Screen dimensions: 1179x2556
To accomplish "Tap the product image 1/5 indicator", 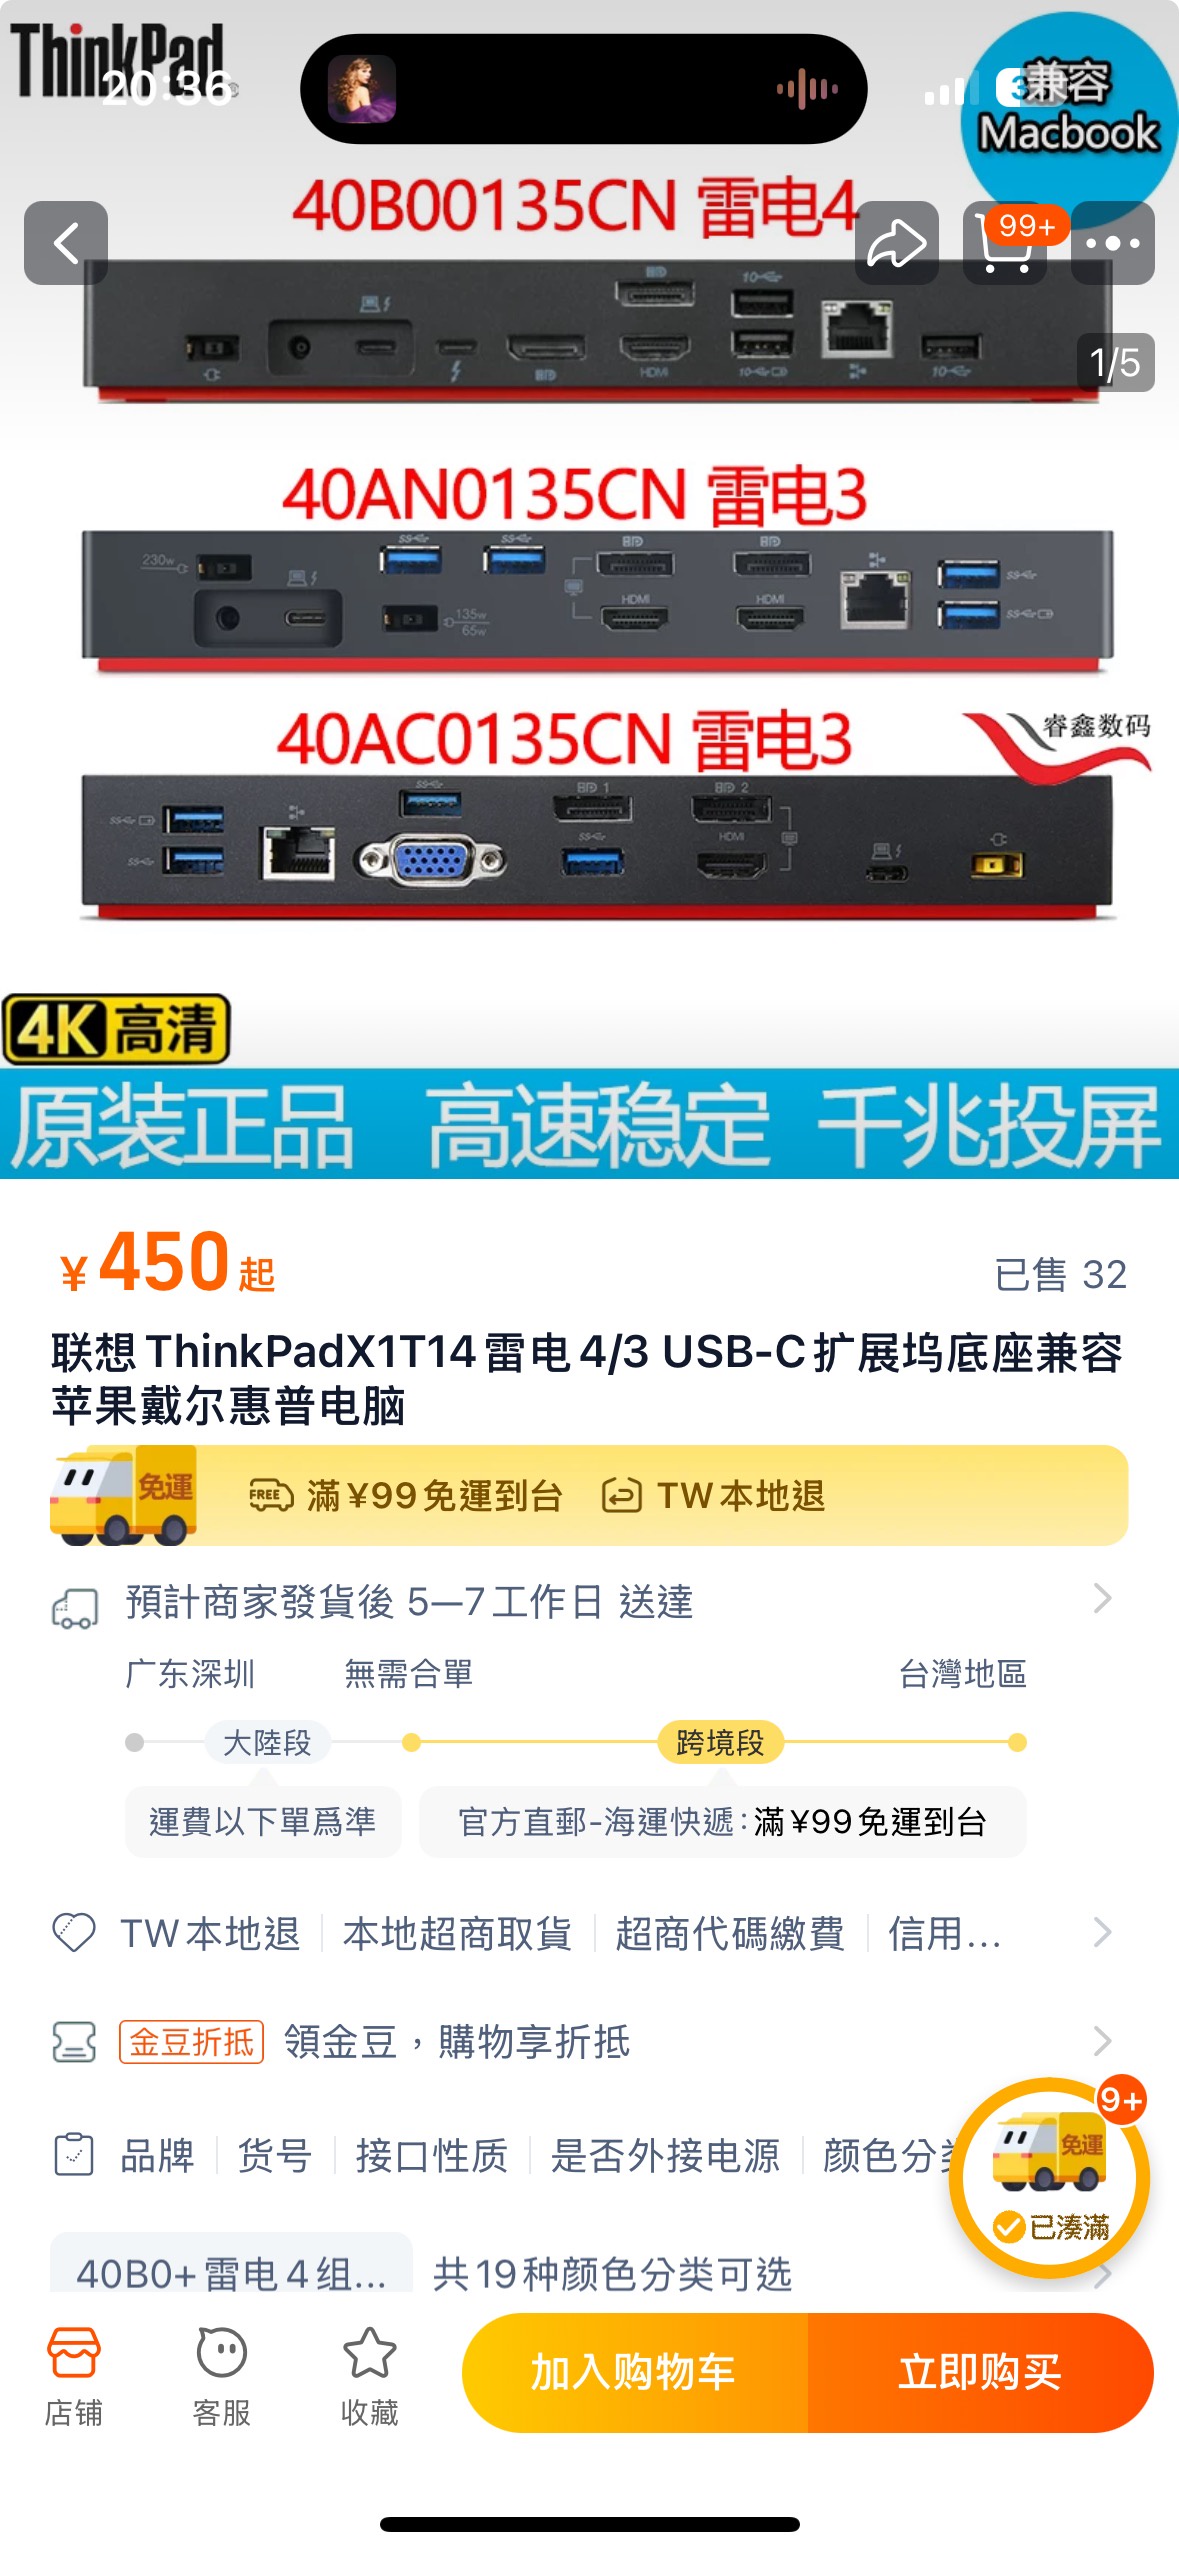I will 1115,363.
